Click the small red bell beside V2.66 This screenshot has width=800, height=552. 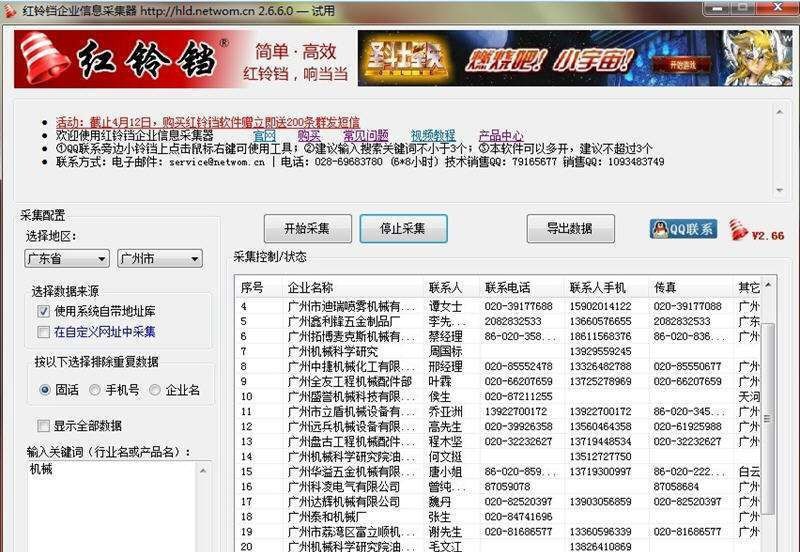point(738,230)
